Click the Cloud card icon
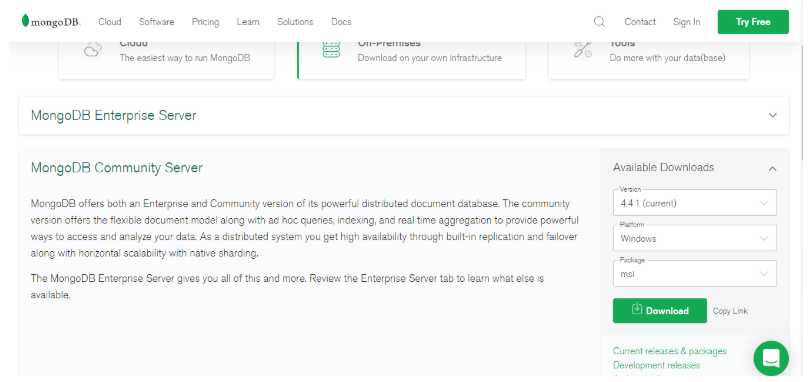The width and height of the screenshot is (811, 382). click(92, 50)
